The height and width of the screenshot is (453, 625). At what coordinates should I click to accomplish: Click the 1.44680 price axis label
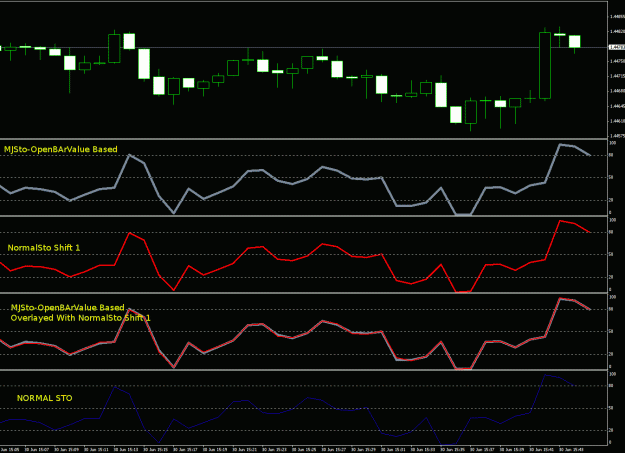tap(617, 91)
